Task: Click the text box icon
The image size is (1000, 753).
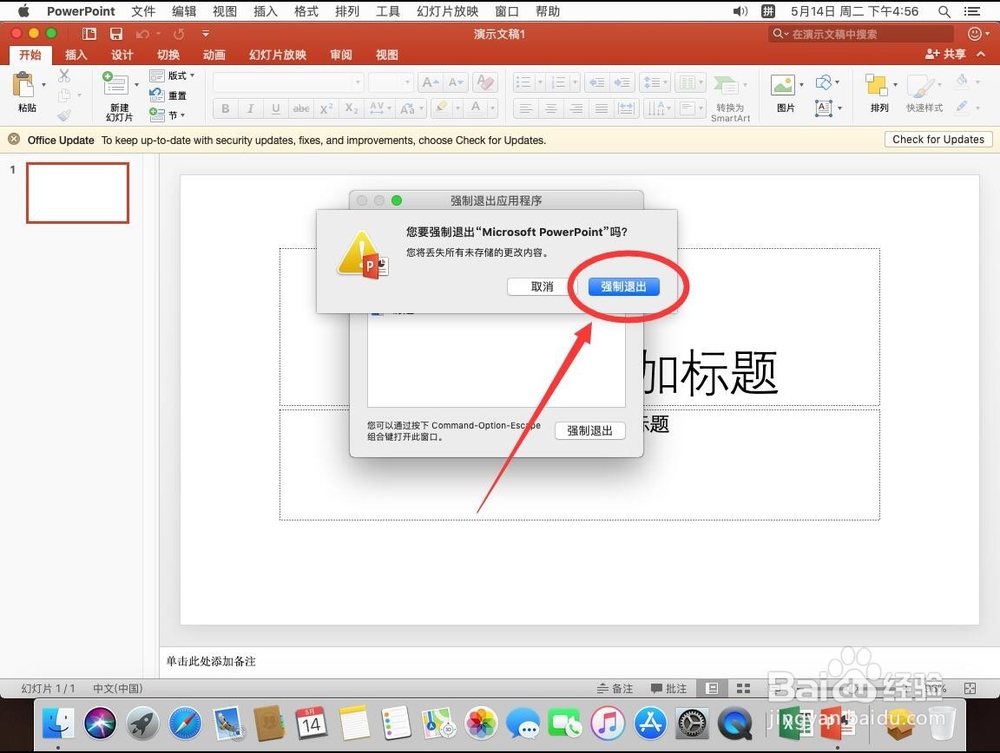Action: pos(824,108)
